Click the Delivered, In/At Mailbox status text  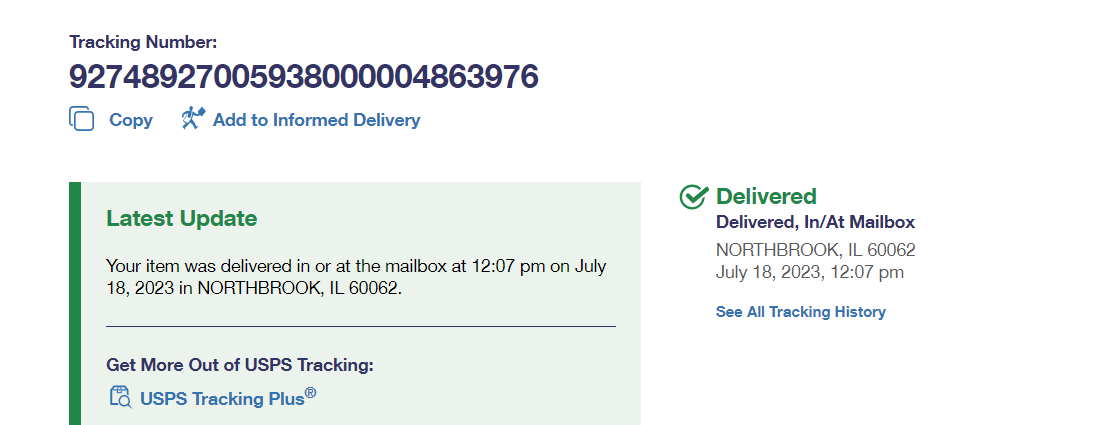tap(815, 223)
